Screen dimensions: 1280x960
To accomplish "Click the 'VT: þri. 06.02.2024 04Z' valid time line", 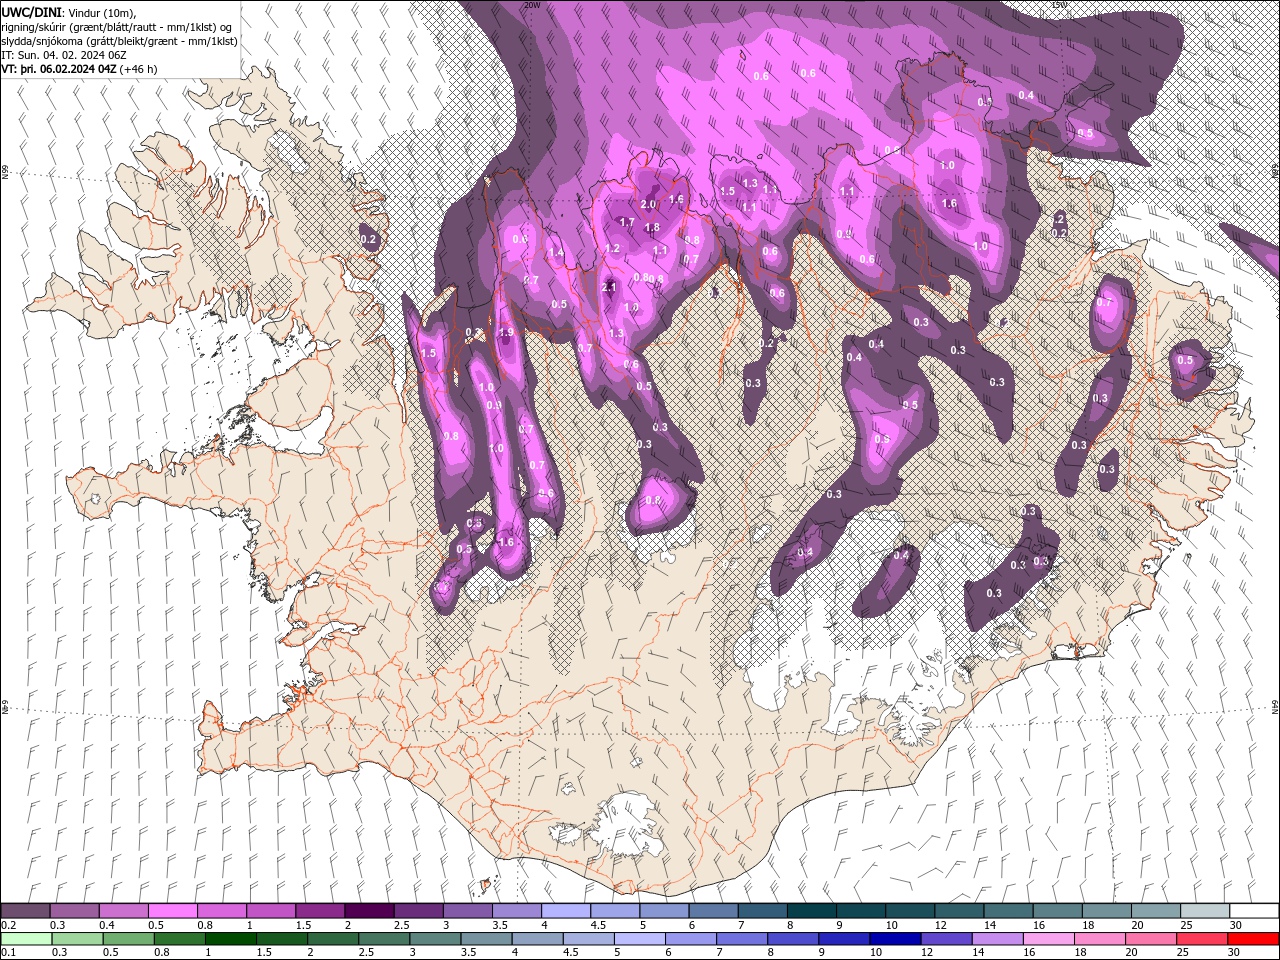I will 59,69.
